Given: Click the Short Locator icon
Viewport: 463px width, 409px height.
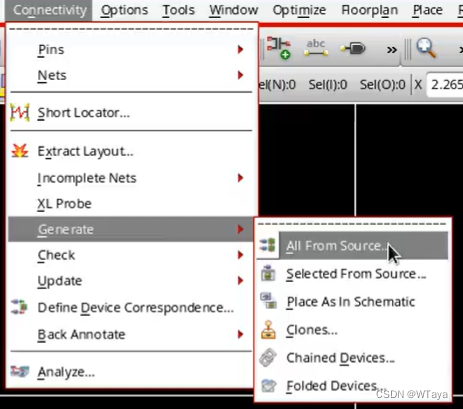Looking at the screenshot, I should pos(20,112).
